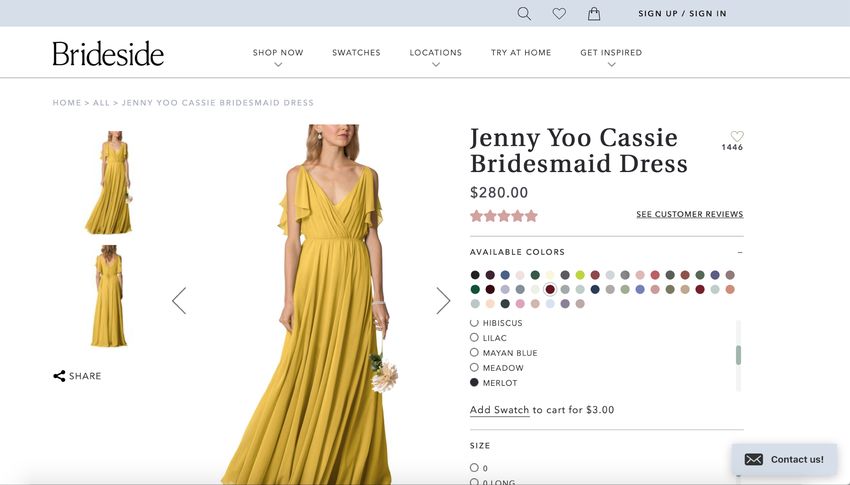Click the envelope icon in Contact us
The width and height of the screenshot is (850, 485).
coord(754,460)
